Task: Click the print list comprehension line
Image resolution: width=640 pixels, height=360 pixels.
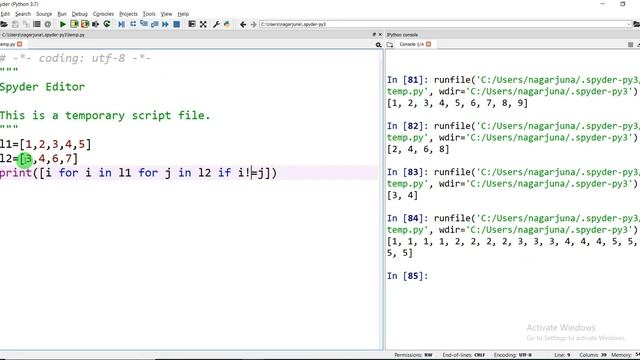Action: pos(138,173)
